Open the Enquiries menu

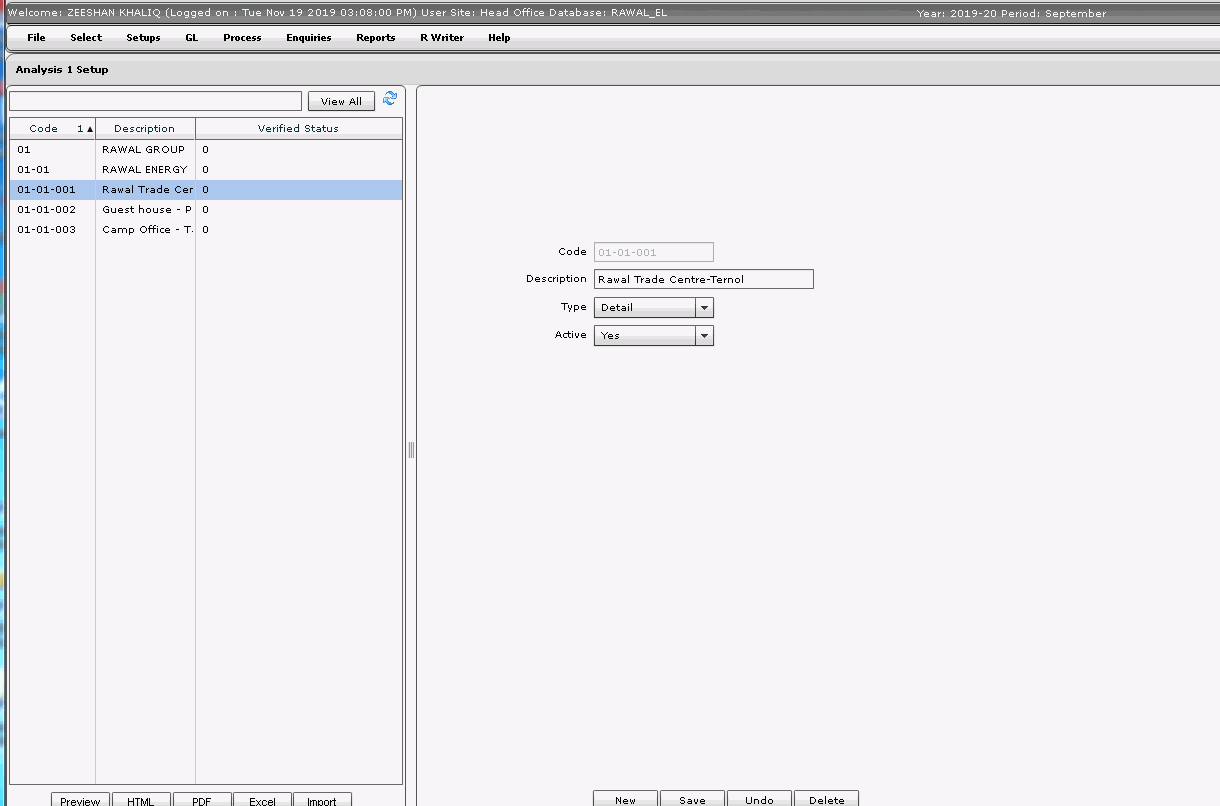tap(308, 38)
